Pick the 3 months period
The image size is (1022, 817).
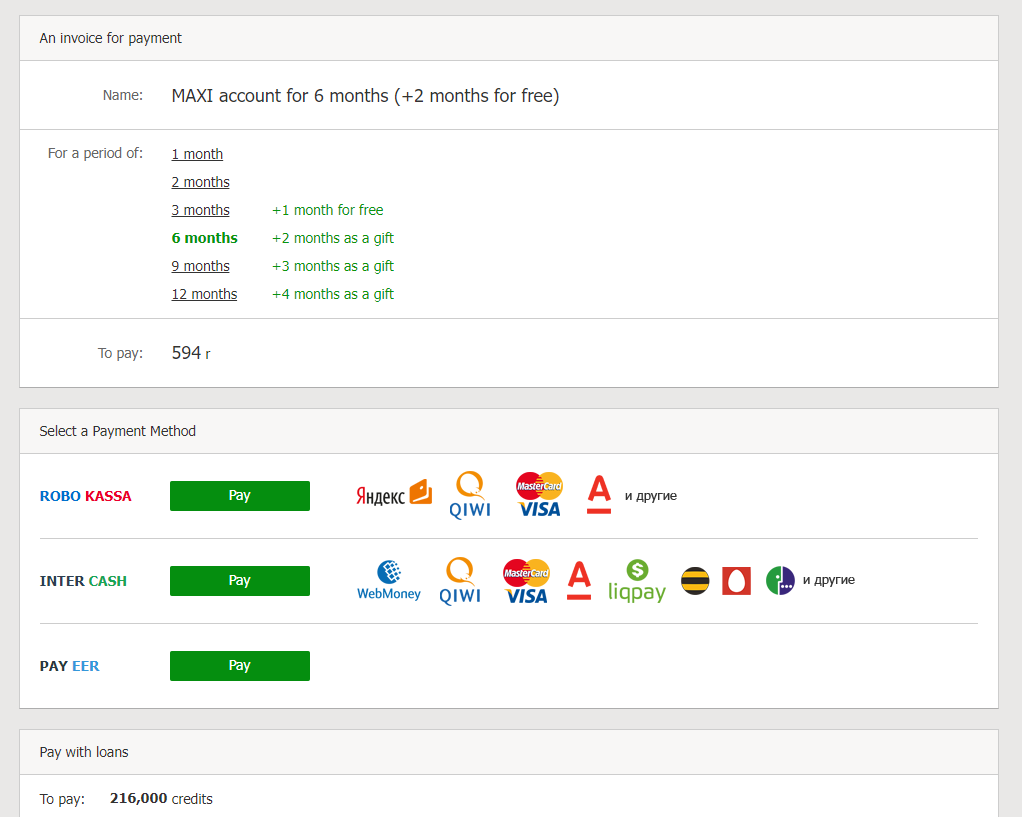click(x=200, y=210)
